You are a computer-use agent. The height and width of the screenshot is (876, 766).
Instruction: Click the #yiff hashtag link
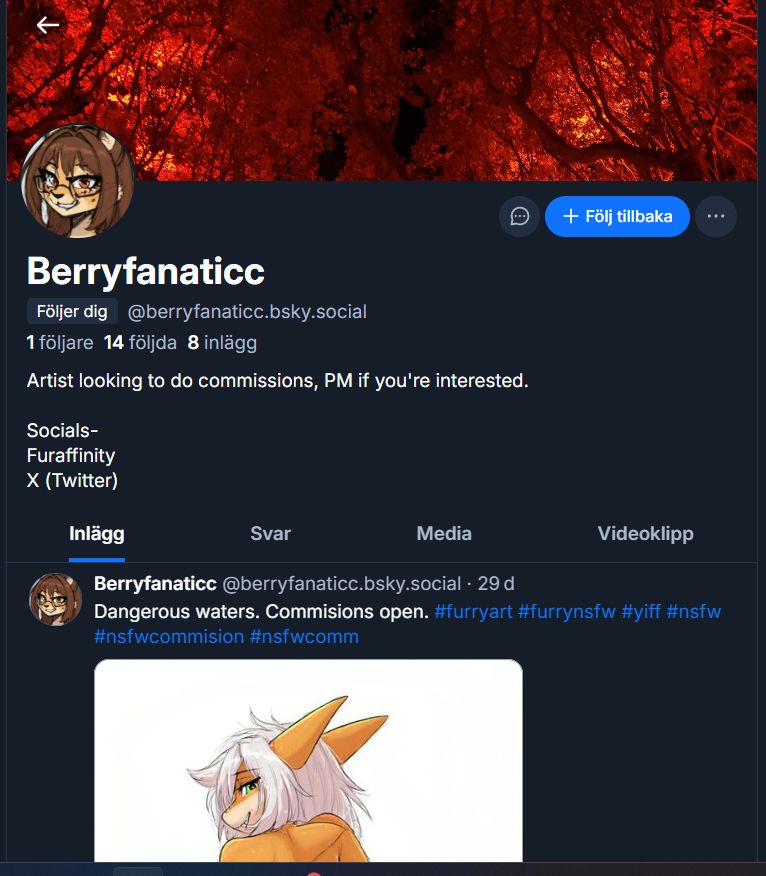coord(641,612)
